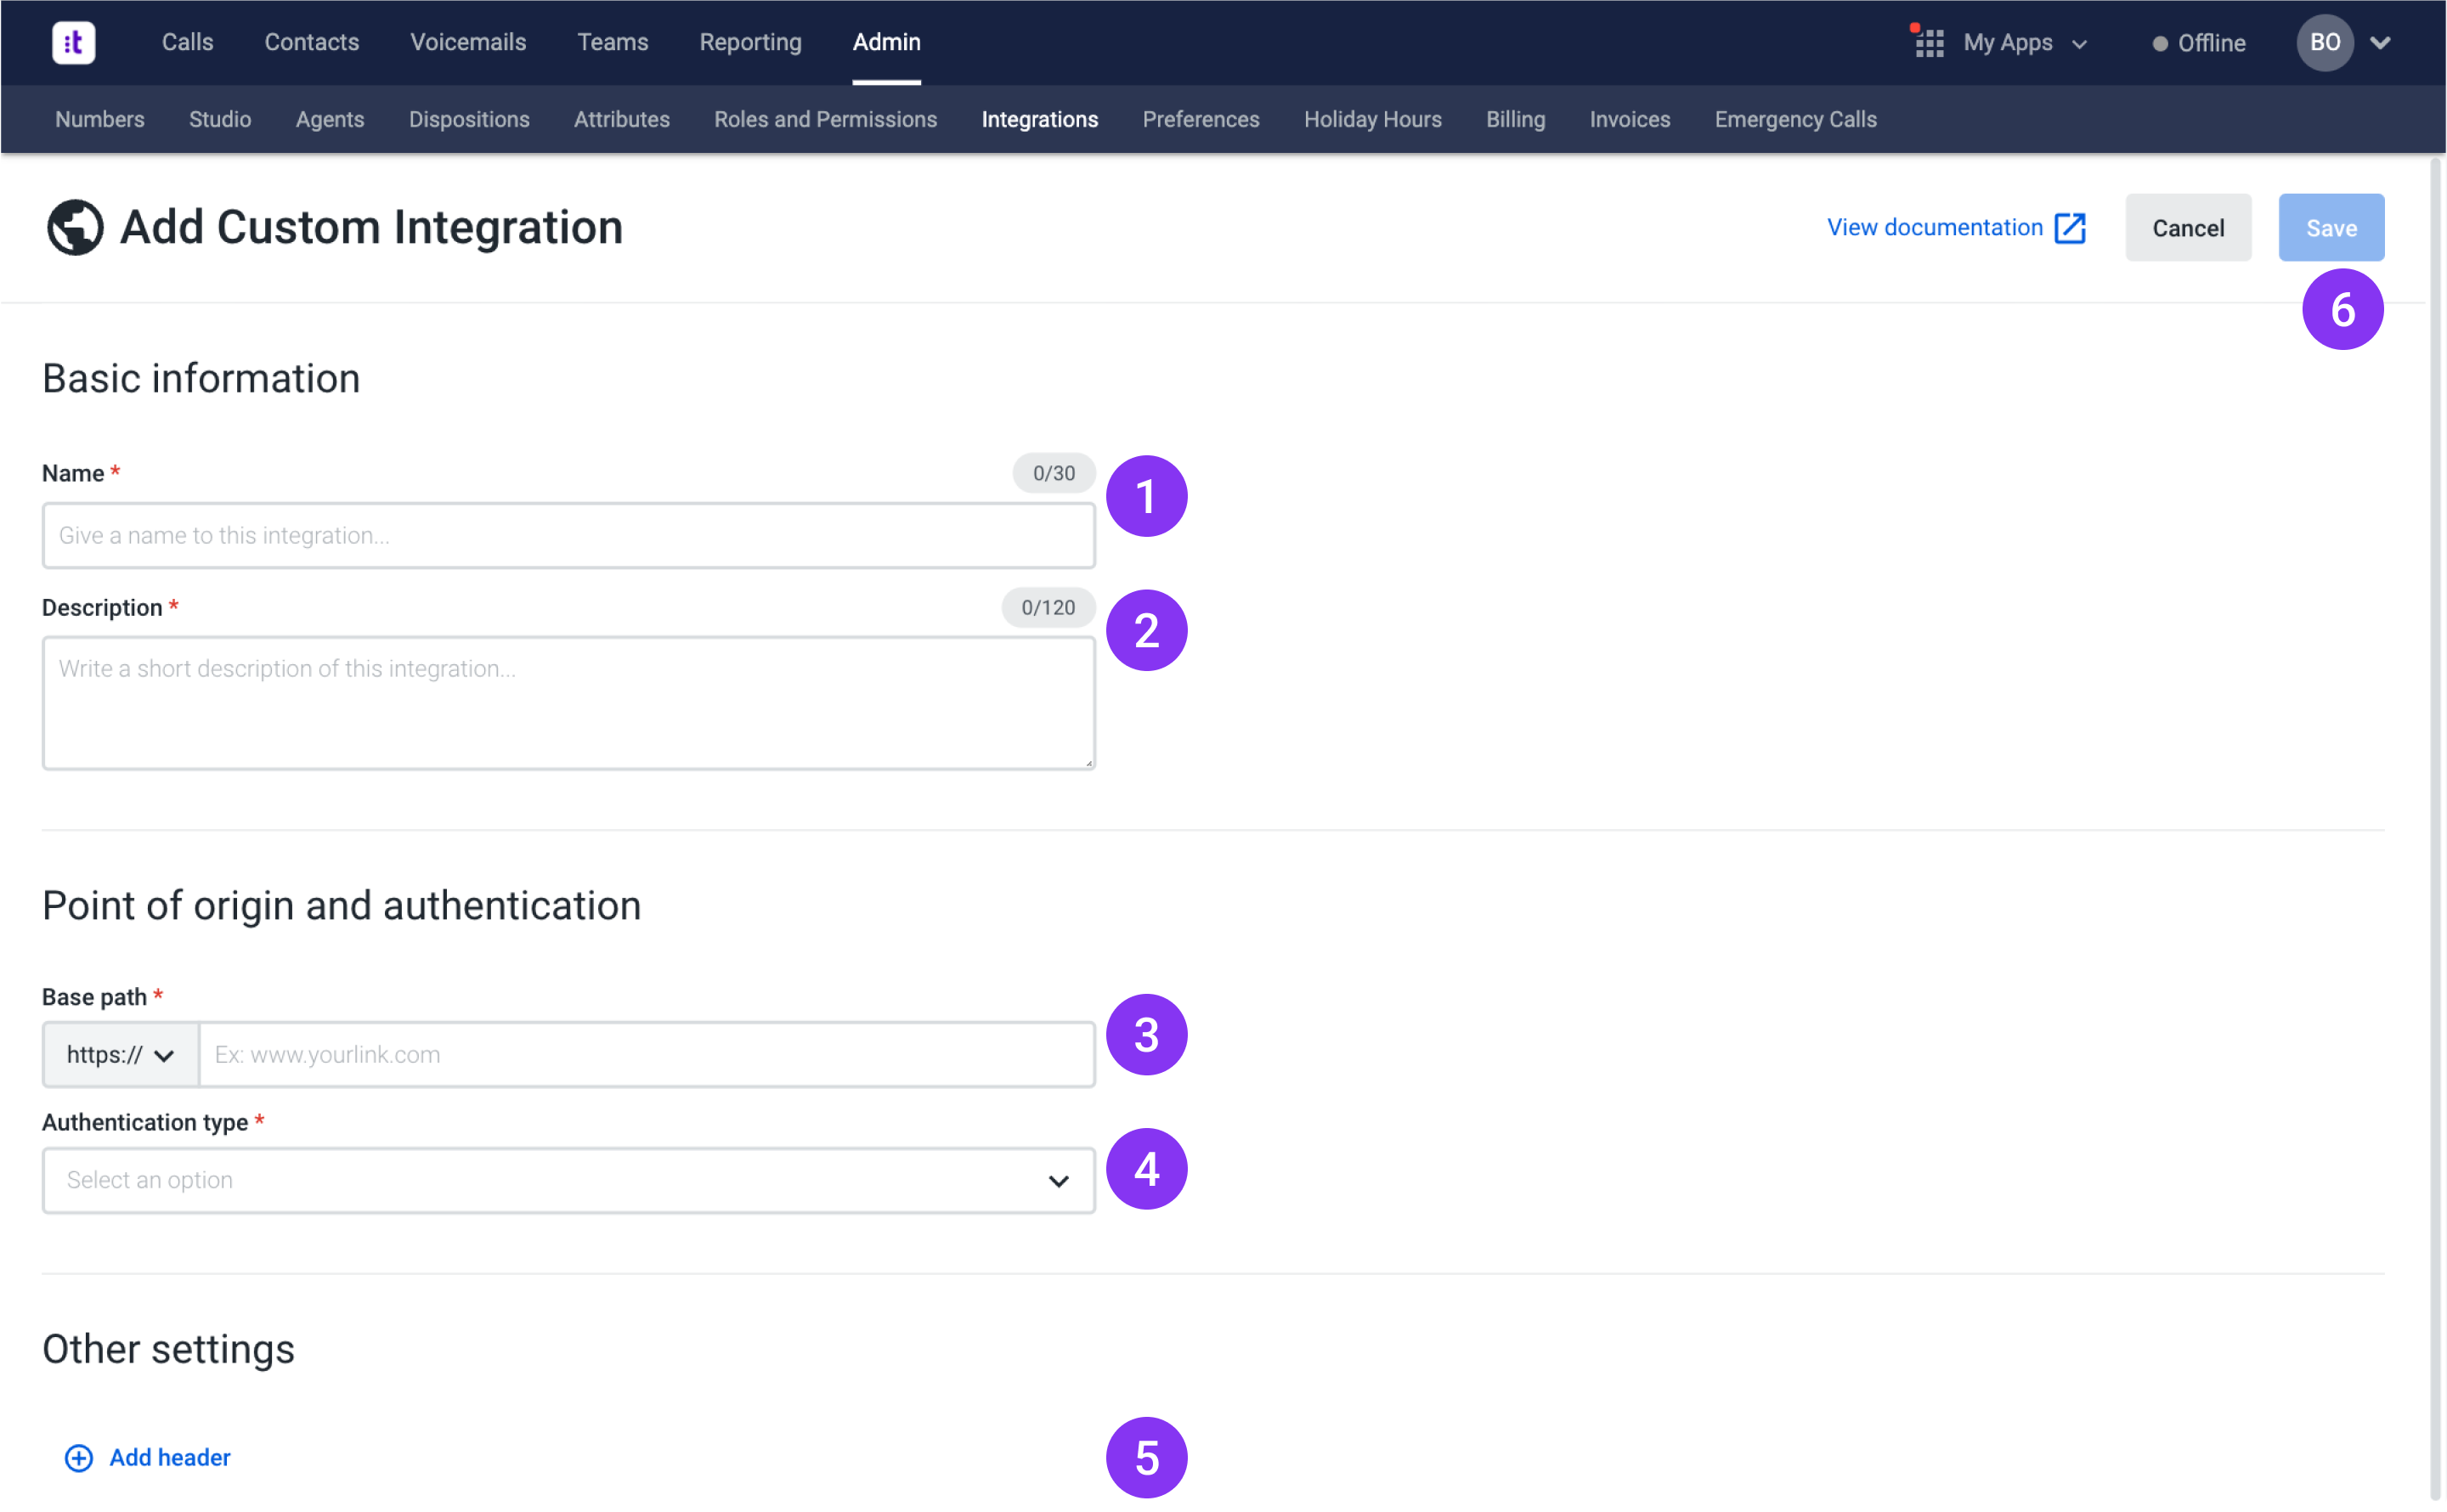Expand the My Apps dropdown chevron
Screen dimensions: 2447x1512
[2079, 44]
